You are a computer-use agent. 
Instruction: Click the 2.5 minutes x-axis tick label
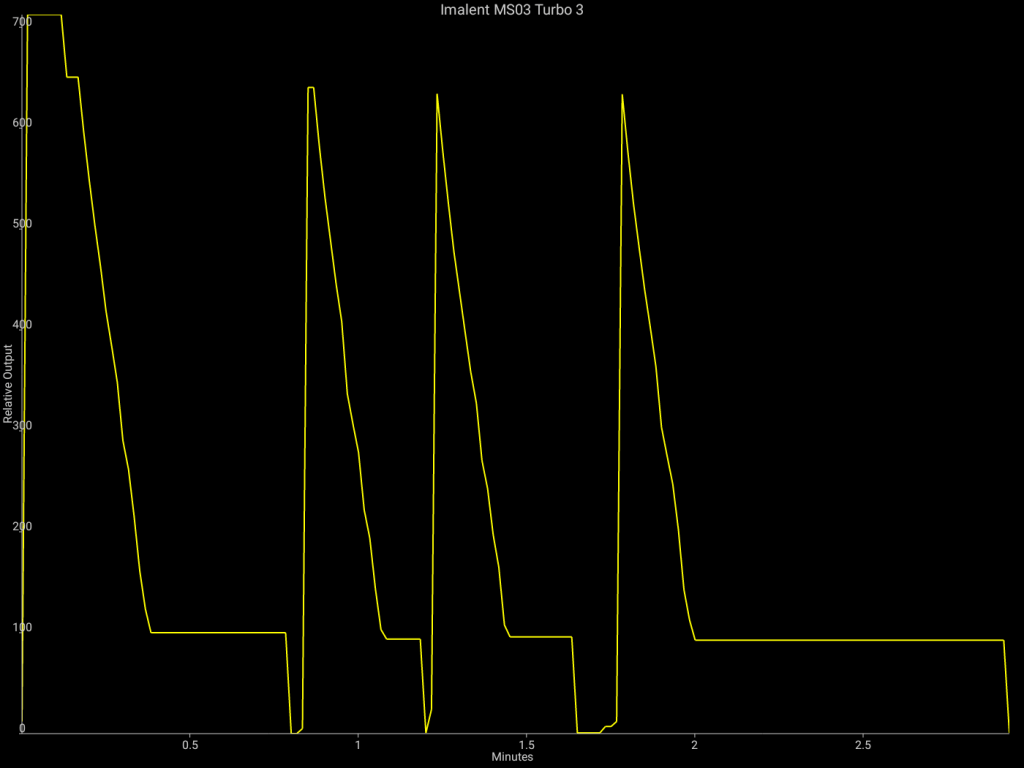pyautogui.click(x=863, y=745)
